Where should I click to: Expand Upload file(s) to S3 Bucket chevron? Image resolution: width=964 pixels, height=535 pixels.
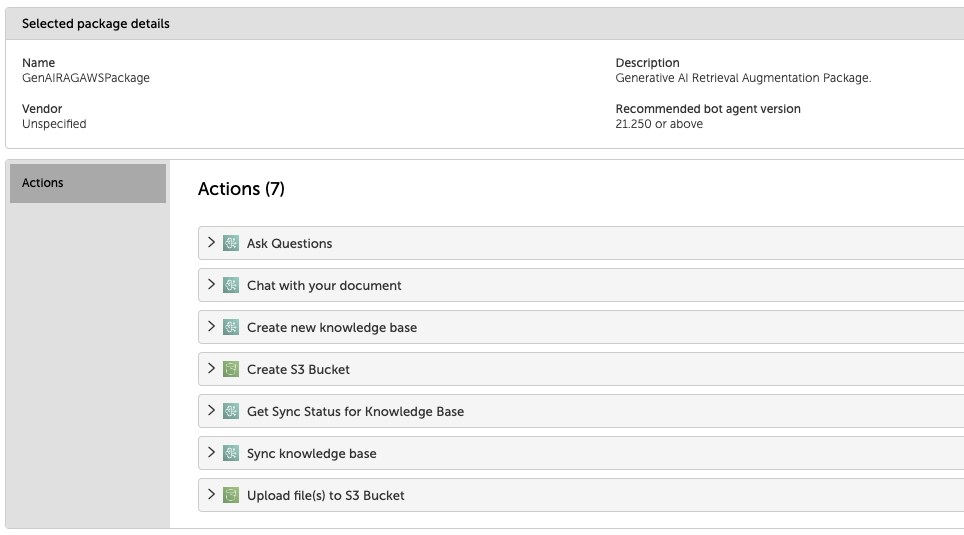[x=211, y=494]
